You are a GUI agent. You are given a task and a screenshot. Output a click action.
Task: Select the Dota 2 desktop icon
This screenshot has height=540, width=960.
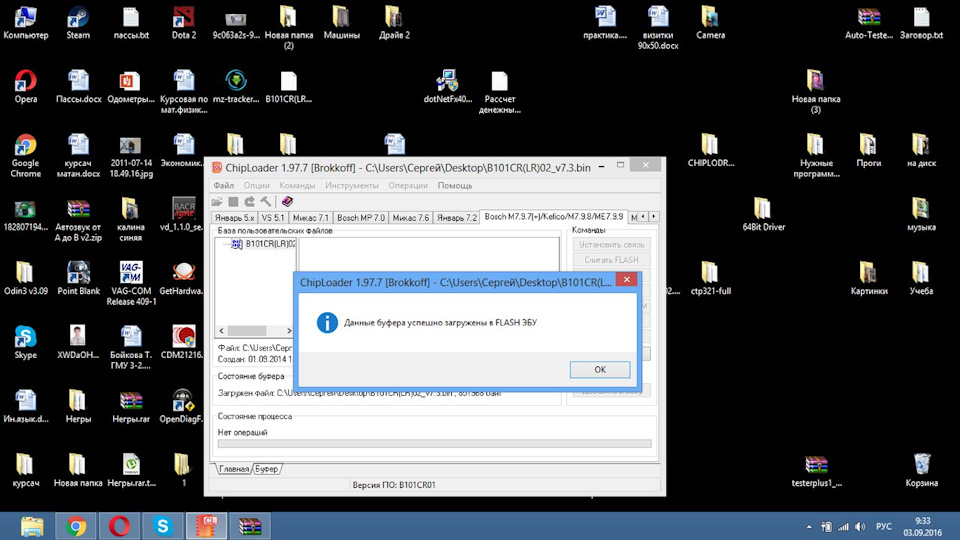click(184, 23)
